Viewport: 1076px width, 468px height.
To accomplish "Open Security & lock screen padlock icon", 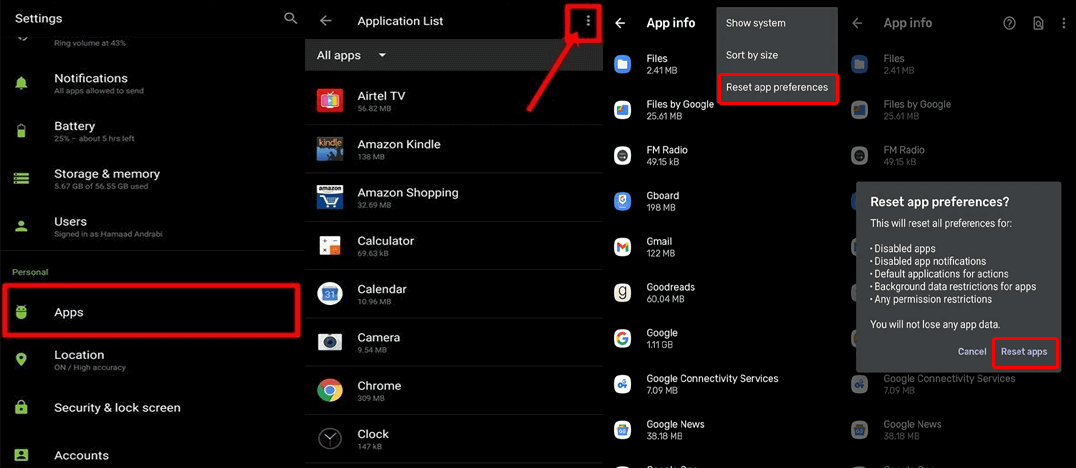I will (x=21, y=407).
